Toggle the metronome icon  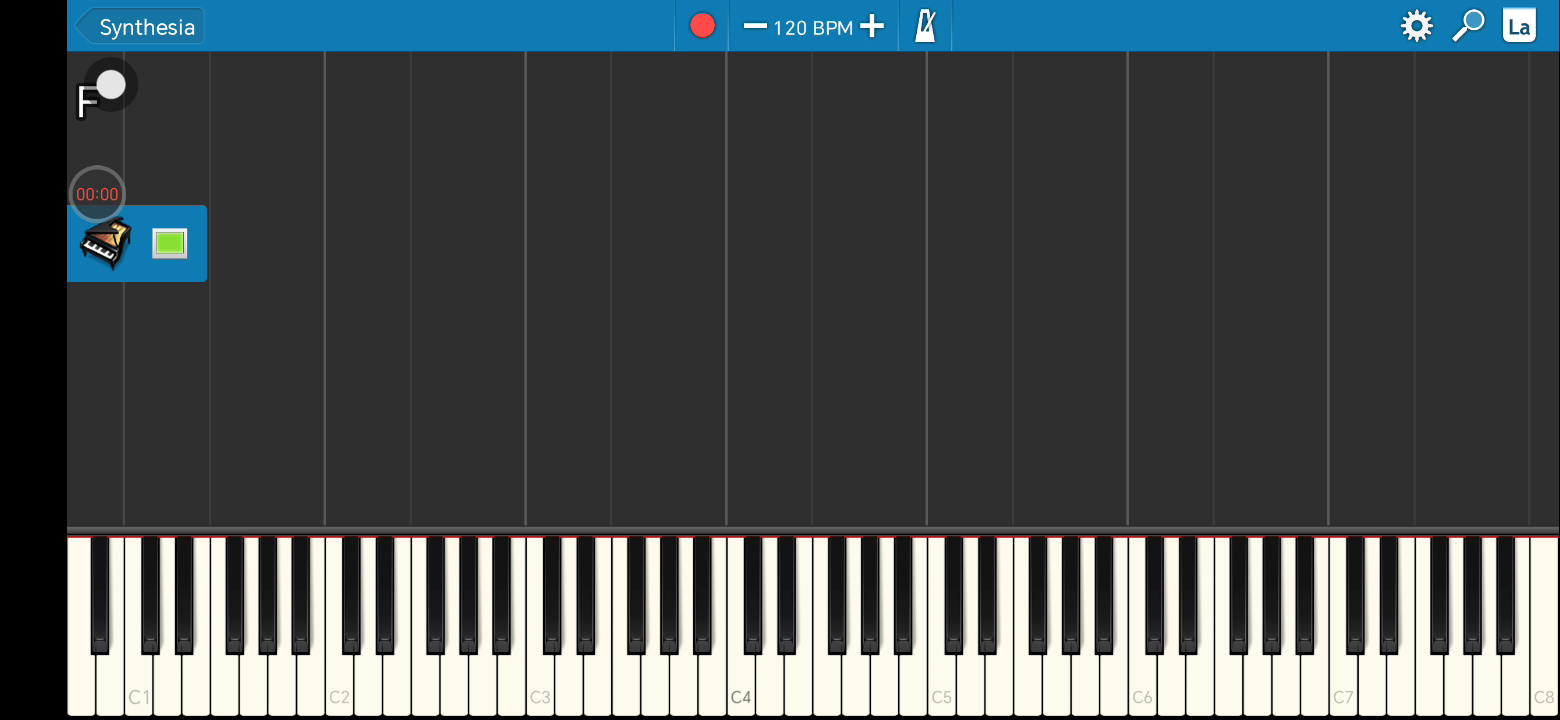coord(926,26)
